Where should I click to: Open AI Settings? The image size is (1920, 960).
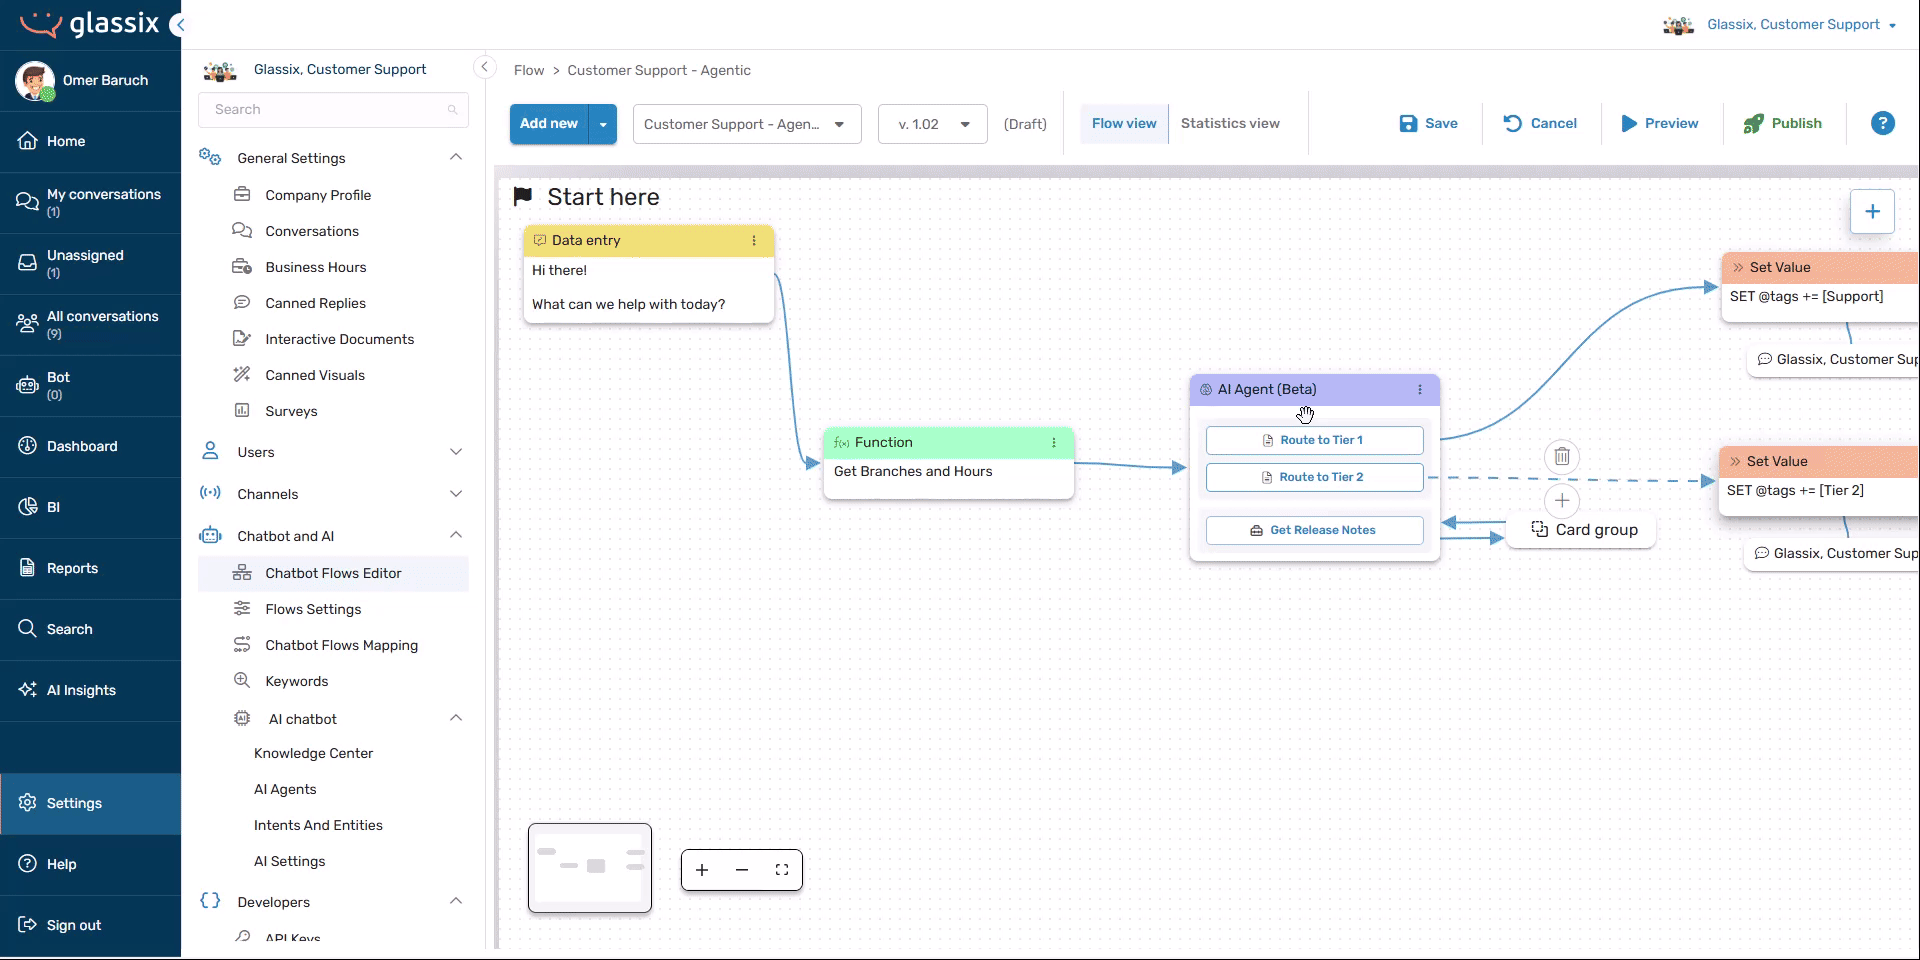click(289, 861)
